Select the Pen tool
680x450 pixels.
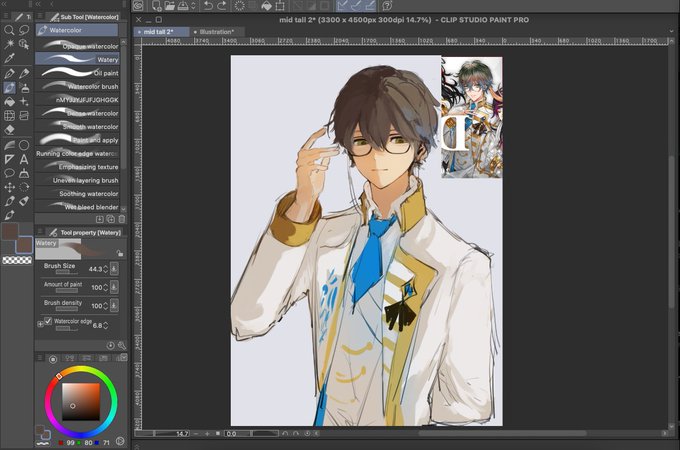9,73
